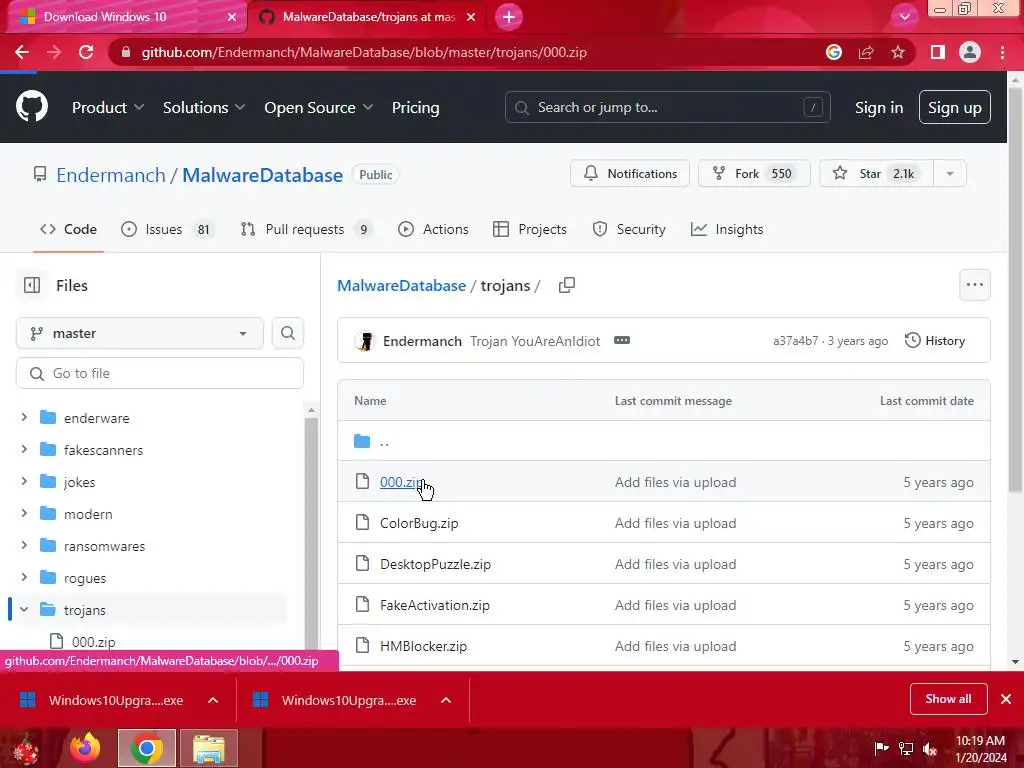Search files with magnifier button
Image resolution: width=1024 pixels, height=768 pixels.
click(288, 333)
